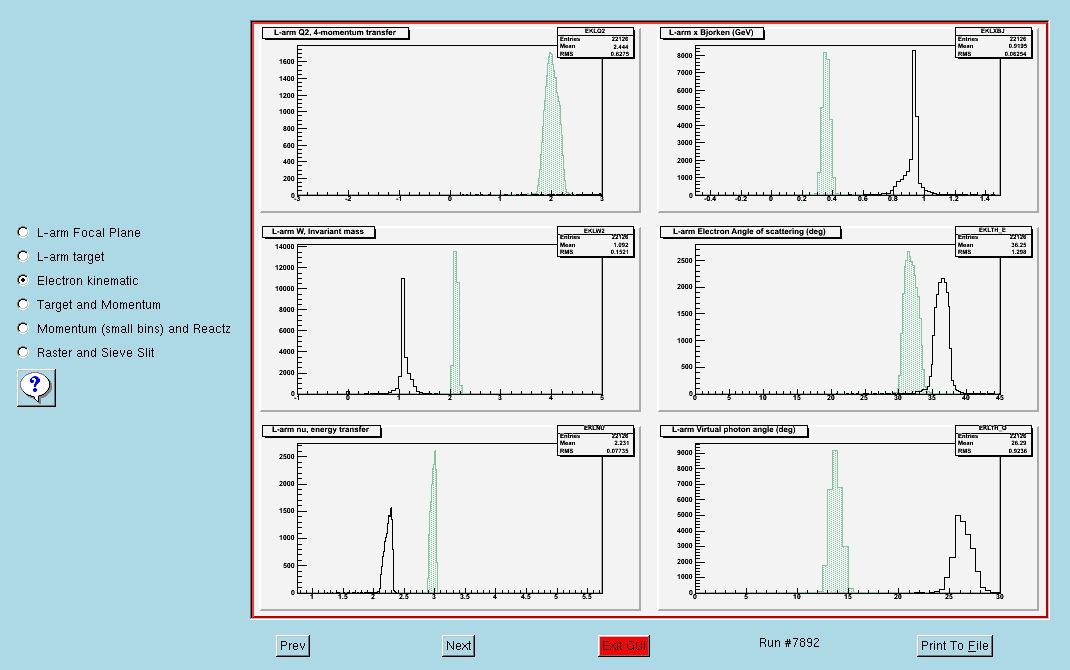
Task: Click the Prev button
Action: coord(293,645)
